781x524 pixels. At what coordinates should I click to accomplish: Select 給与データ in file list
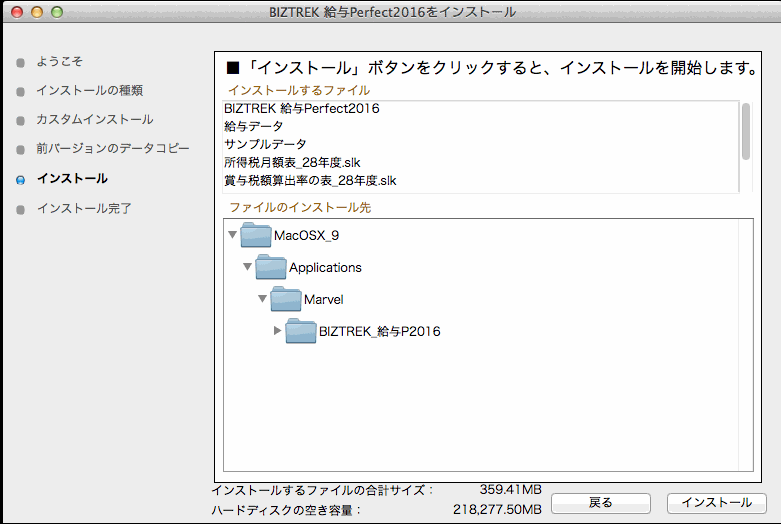[x=254, y=126]
